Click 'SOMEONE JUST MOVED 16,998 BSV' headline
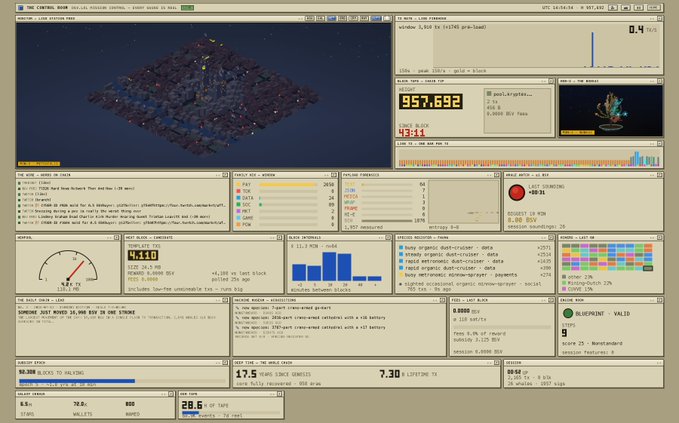The height and width of the screenshot is (423, 679). [77, 312]
